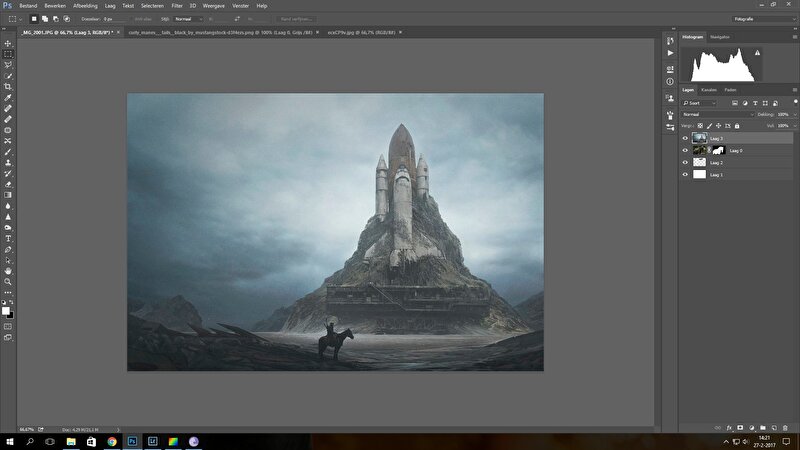Viewport: 800px width, 450px height.
Task: Change screen mode via toolbox icon
Action: (8, 337)
